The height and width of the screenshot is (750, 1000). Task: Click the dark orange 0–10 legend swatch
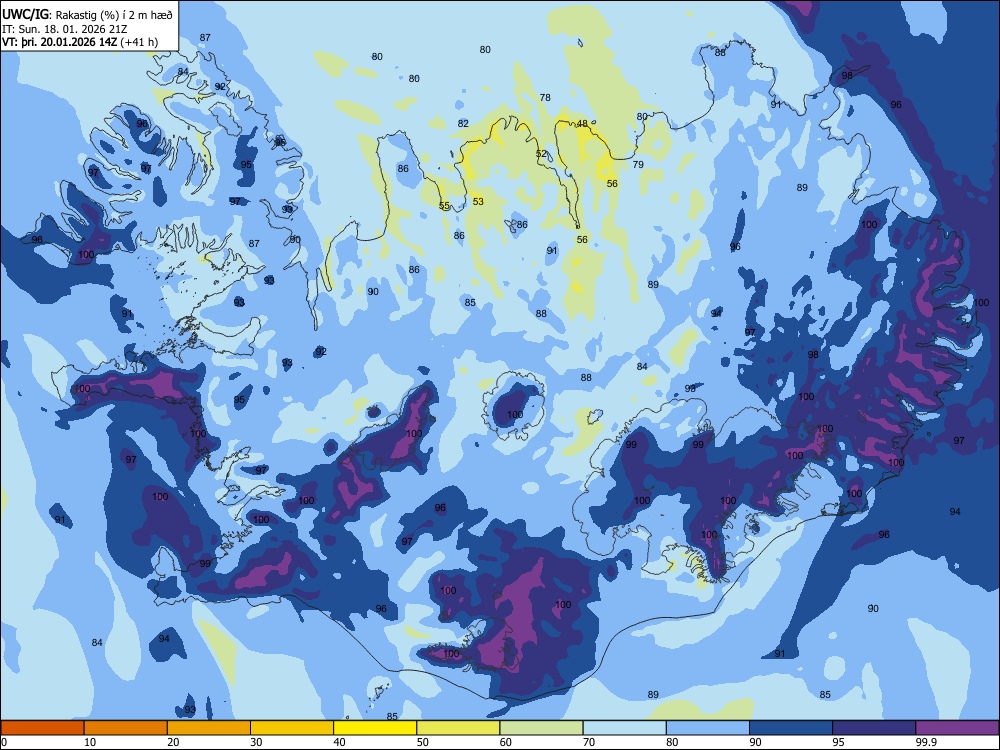(x=42, y=728)
